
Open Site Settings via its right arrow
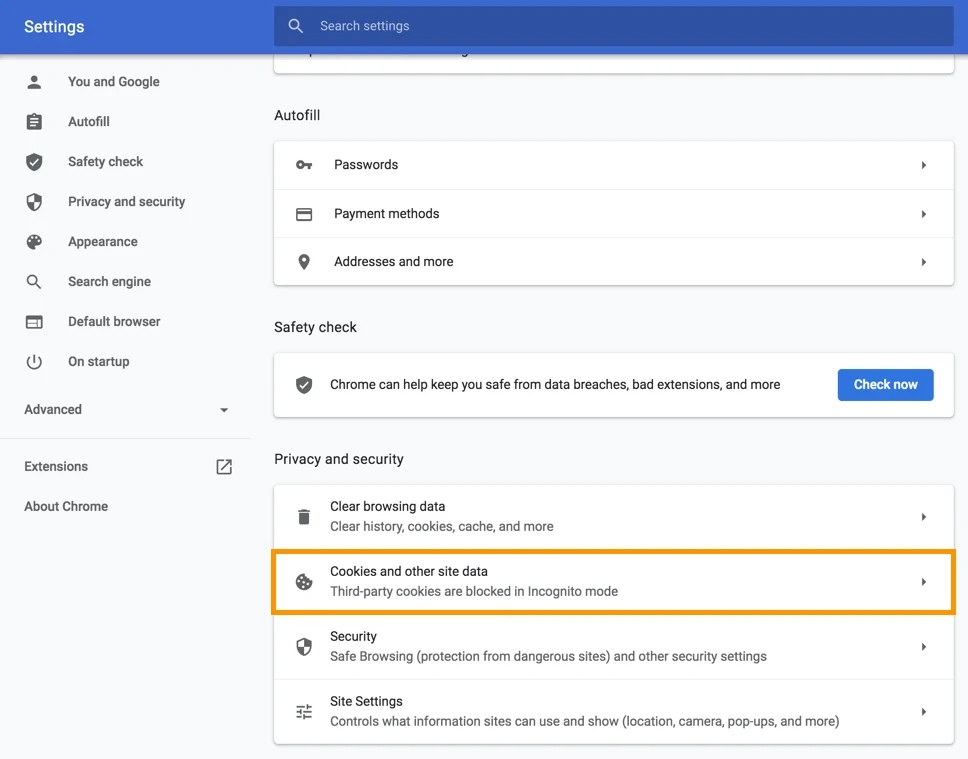point(924,711)
